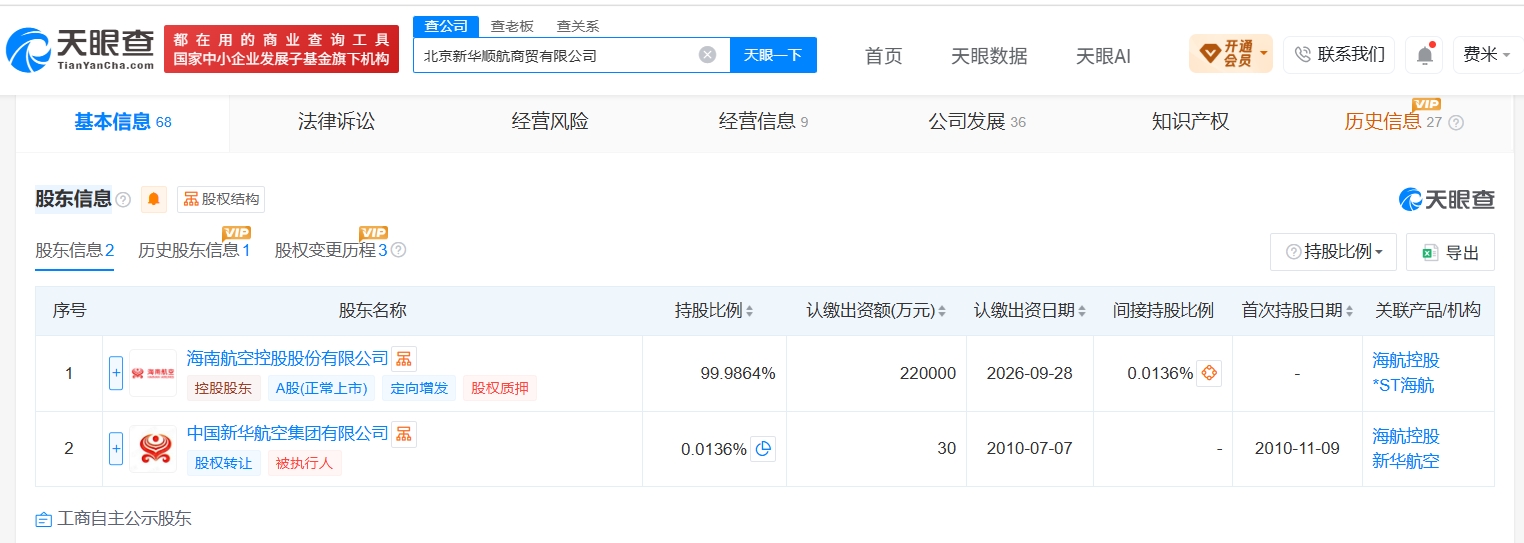Click the help icon next to 股东信息 heading
This screenshot has height=543, width=1524.
123,200
